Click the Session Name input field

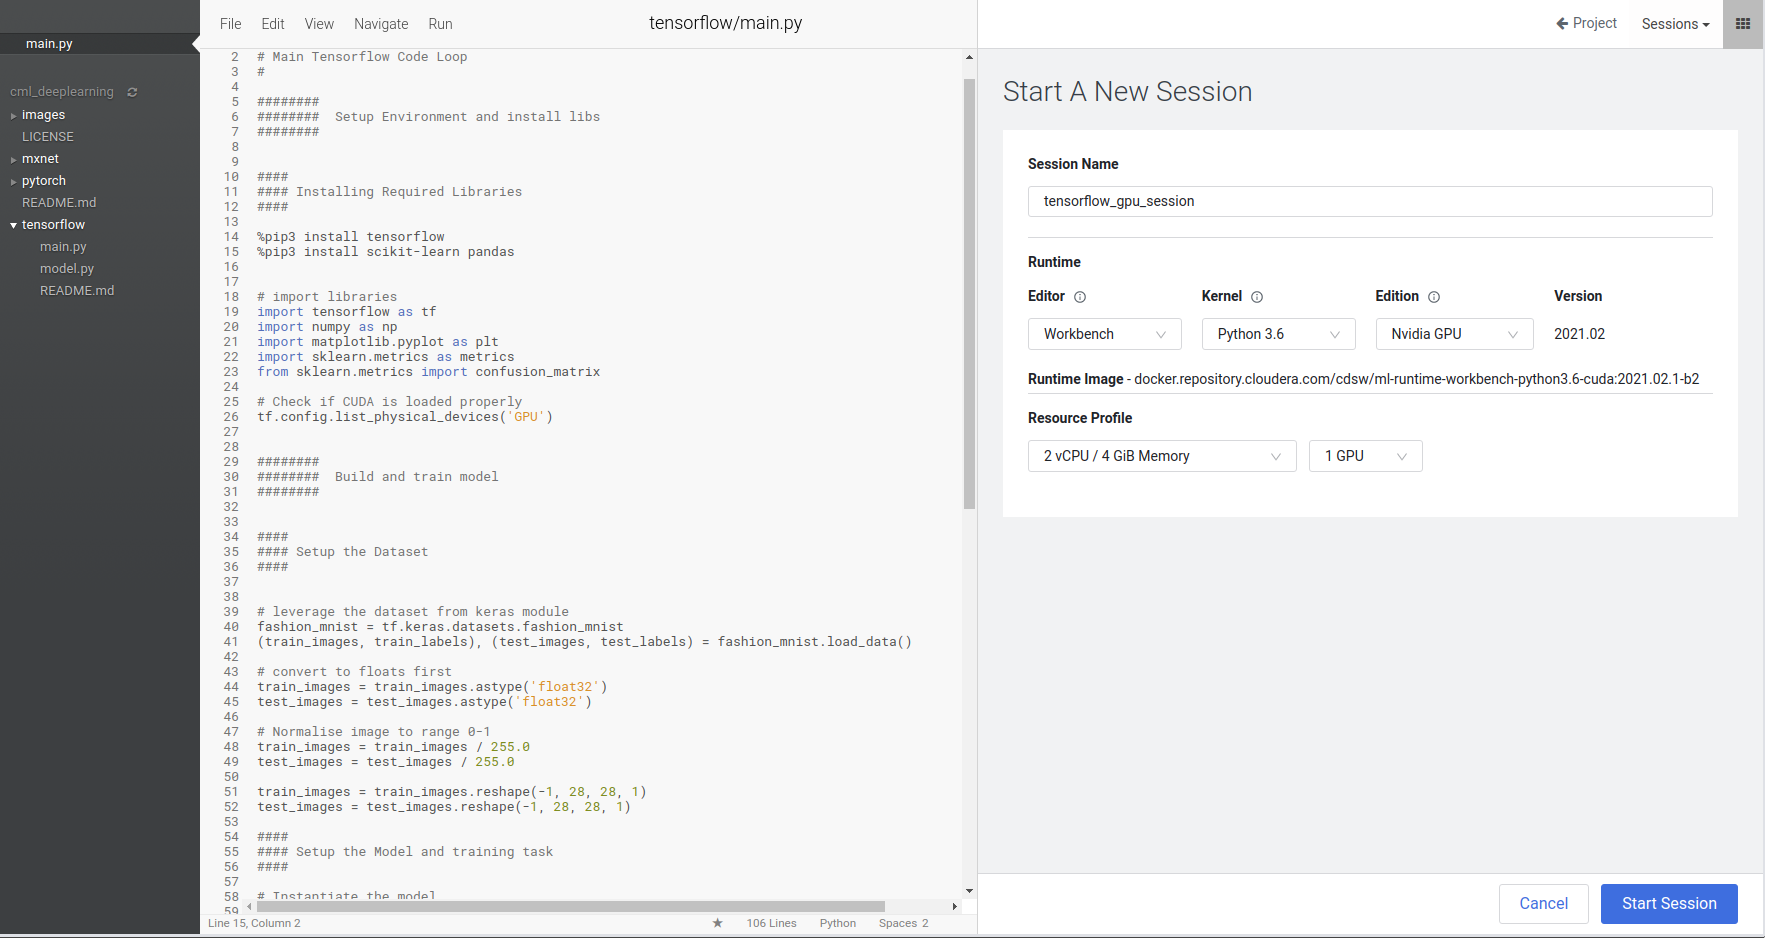(x=1370, y=201)
